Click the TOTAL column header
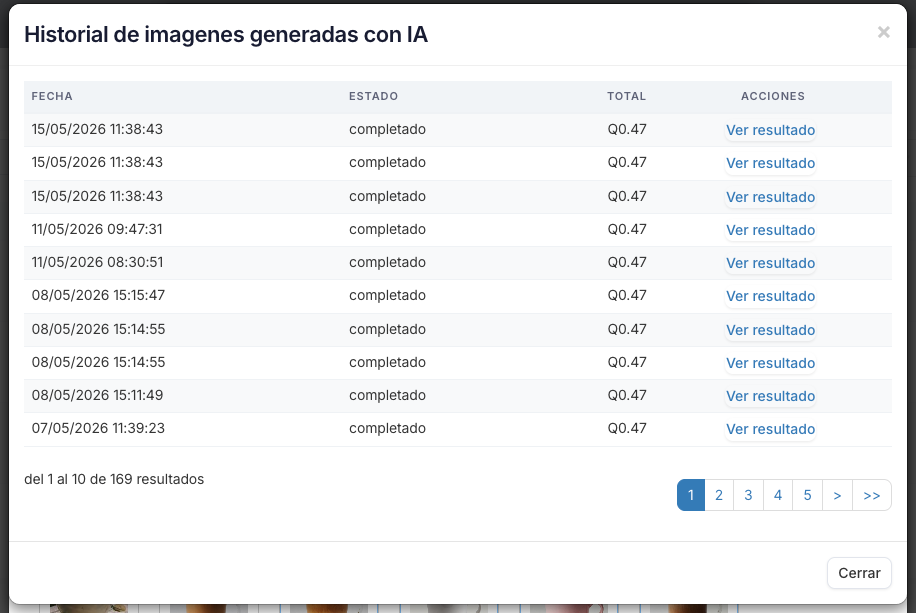The height and width of the screenshot is (613, 916). [626, 96]
